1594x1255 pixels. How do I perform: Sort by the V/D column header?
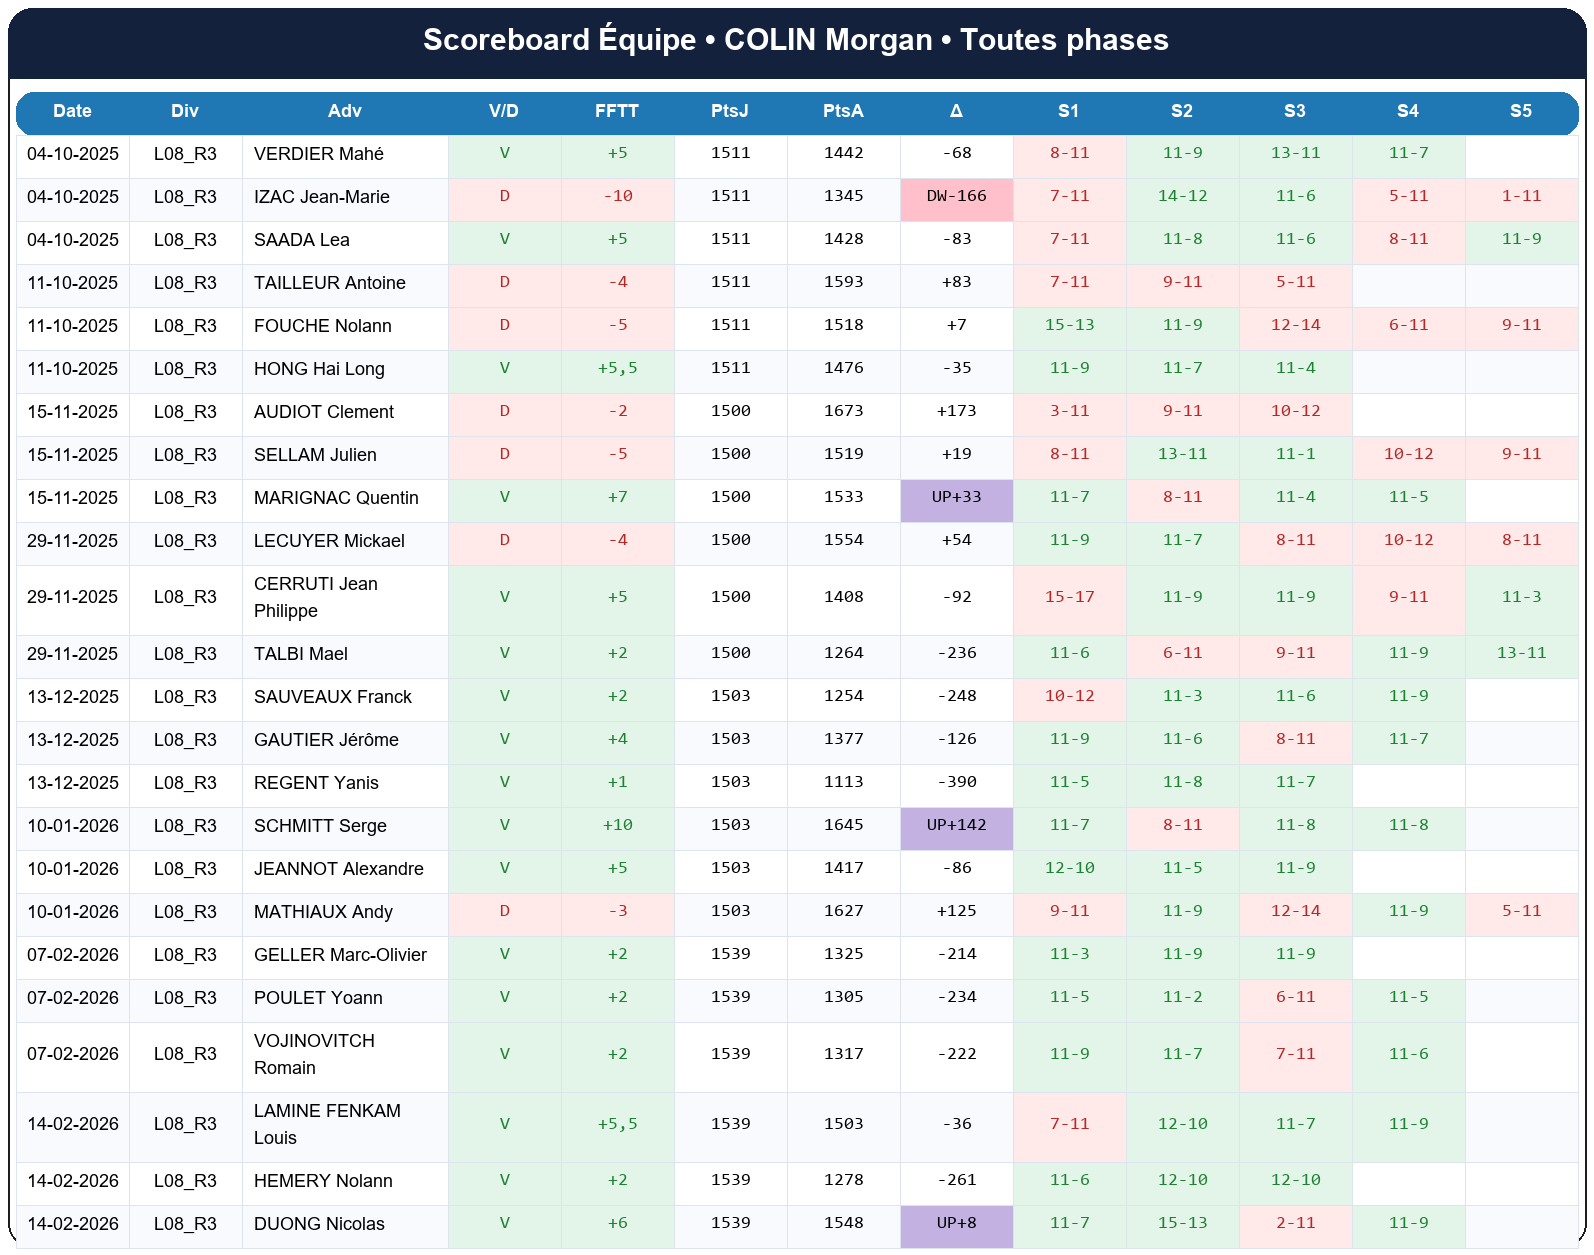tap(503, 111)
